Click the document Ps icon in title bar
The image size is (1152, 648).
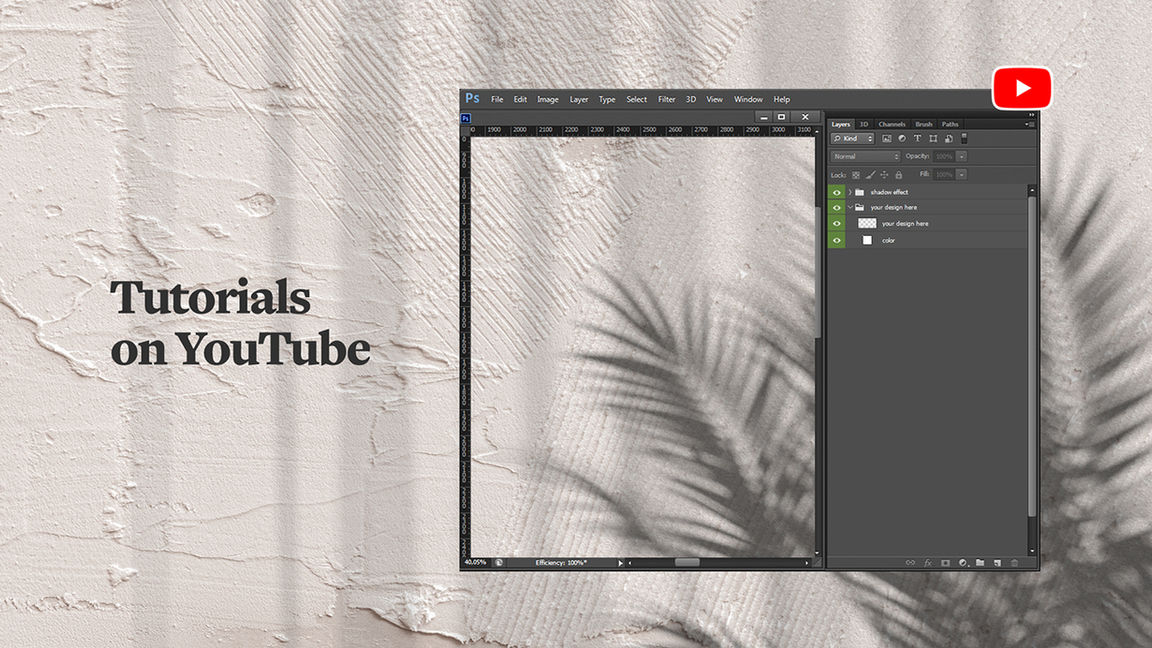[466, 118]
